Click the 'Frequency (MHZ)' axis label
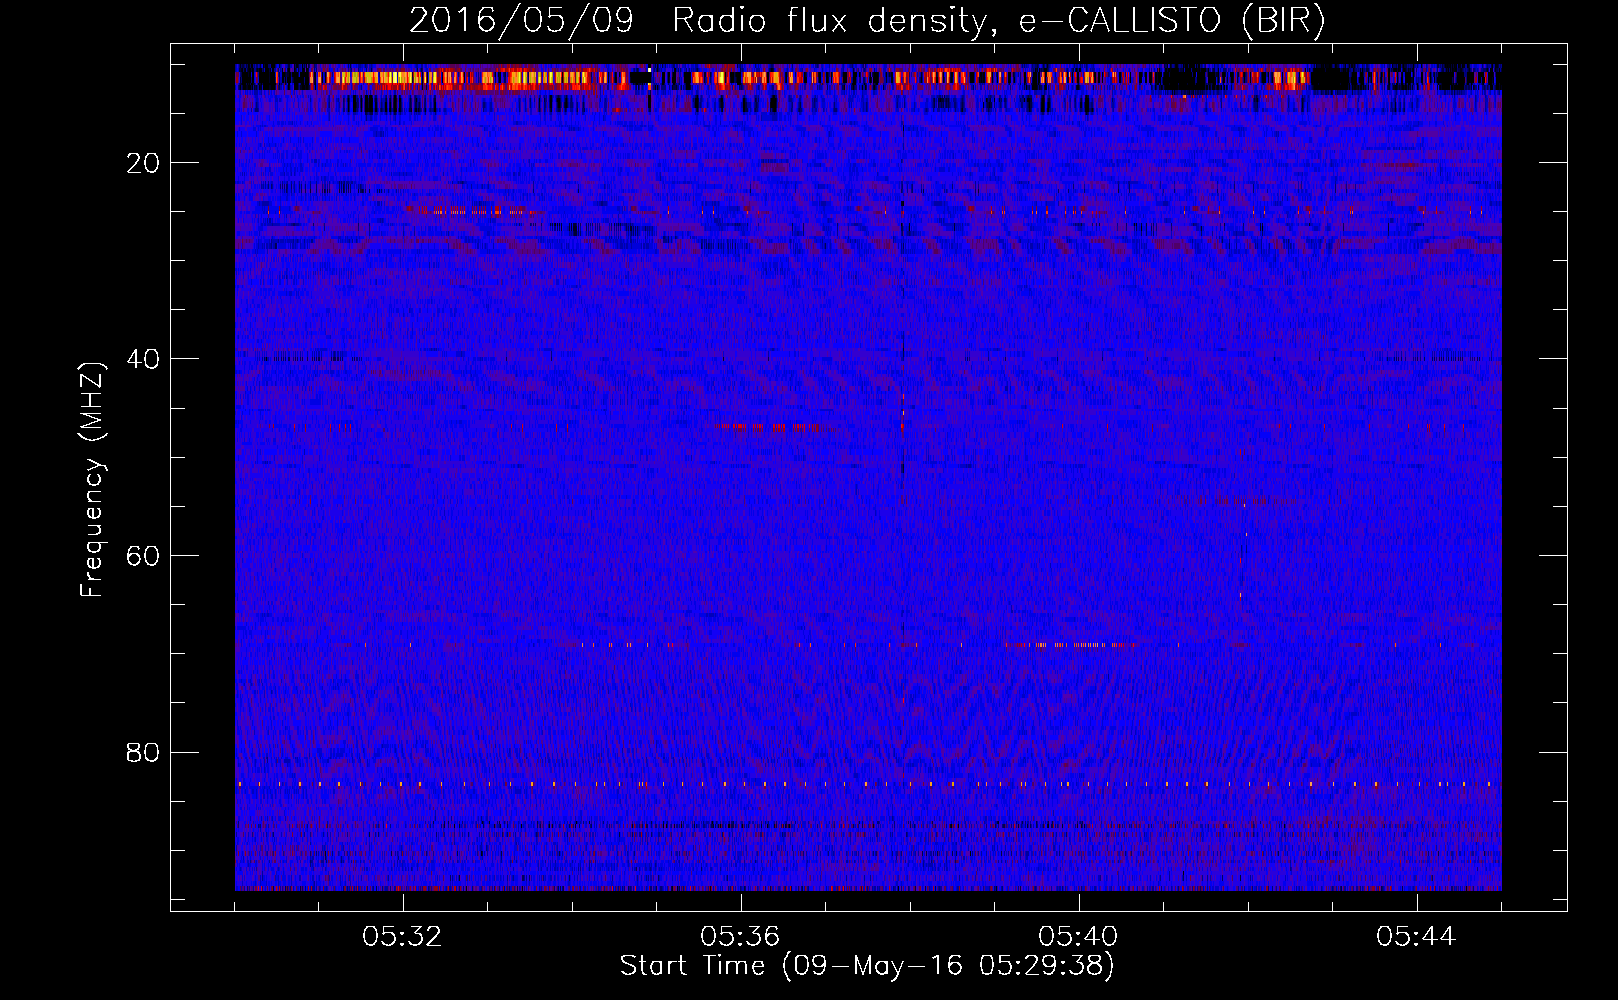This screenshot has height=1000, width=1618. pyautogui.click(x=92, y=480)
